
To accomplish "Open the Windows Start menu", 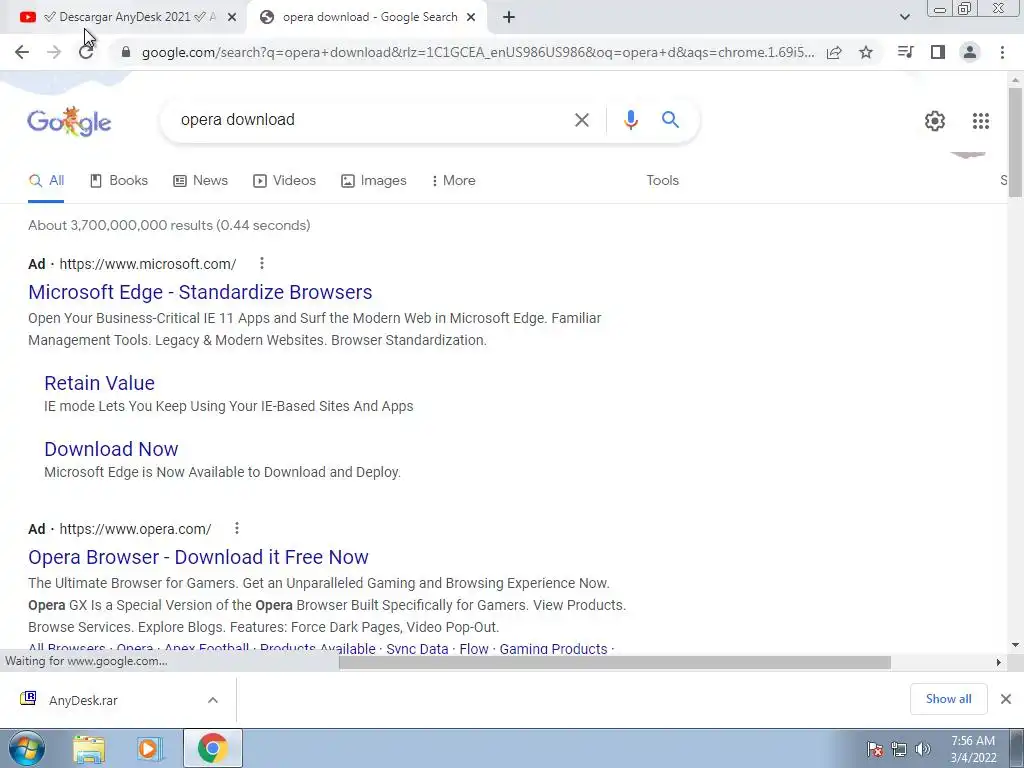I will (x=27, y=748).
